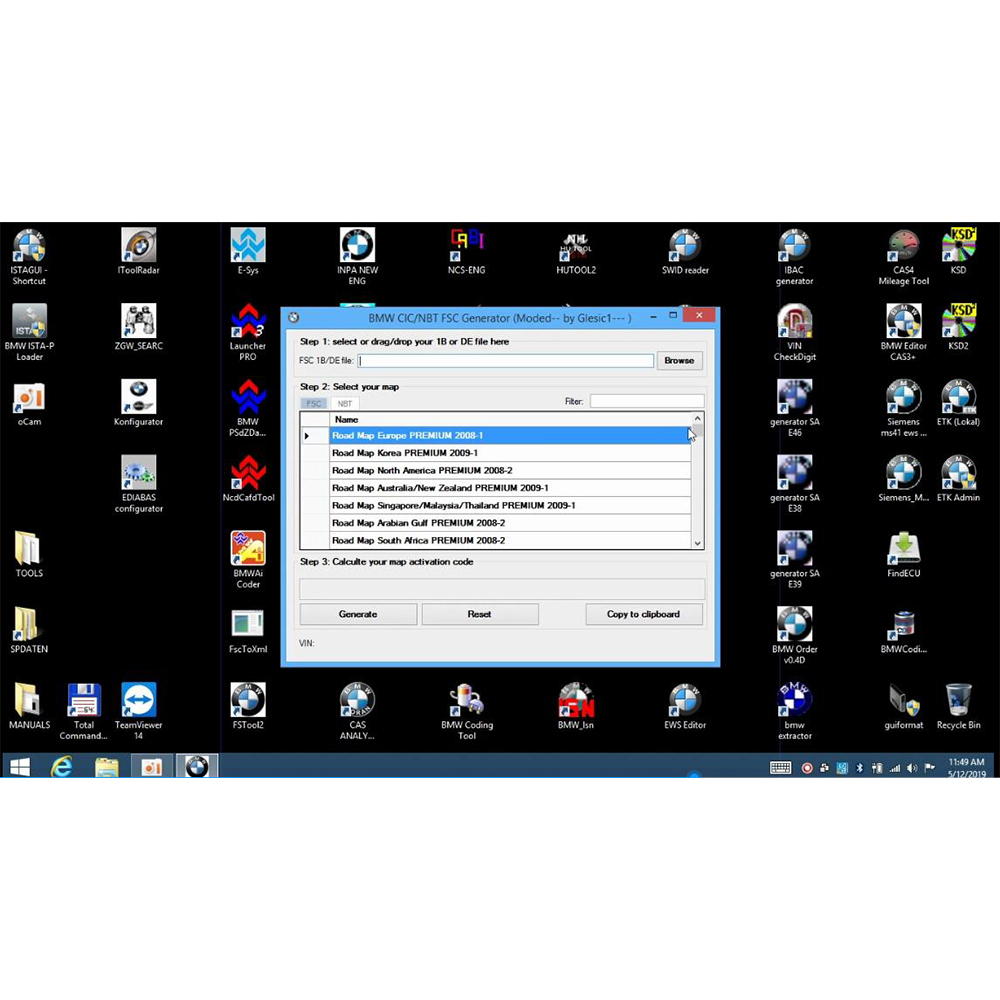
Task: Switch to the FSC tab
Action: [x=314, y=403]
